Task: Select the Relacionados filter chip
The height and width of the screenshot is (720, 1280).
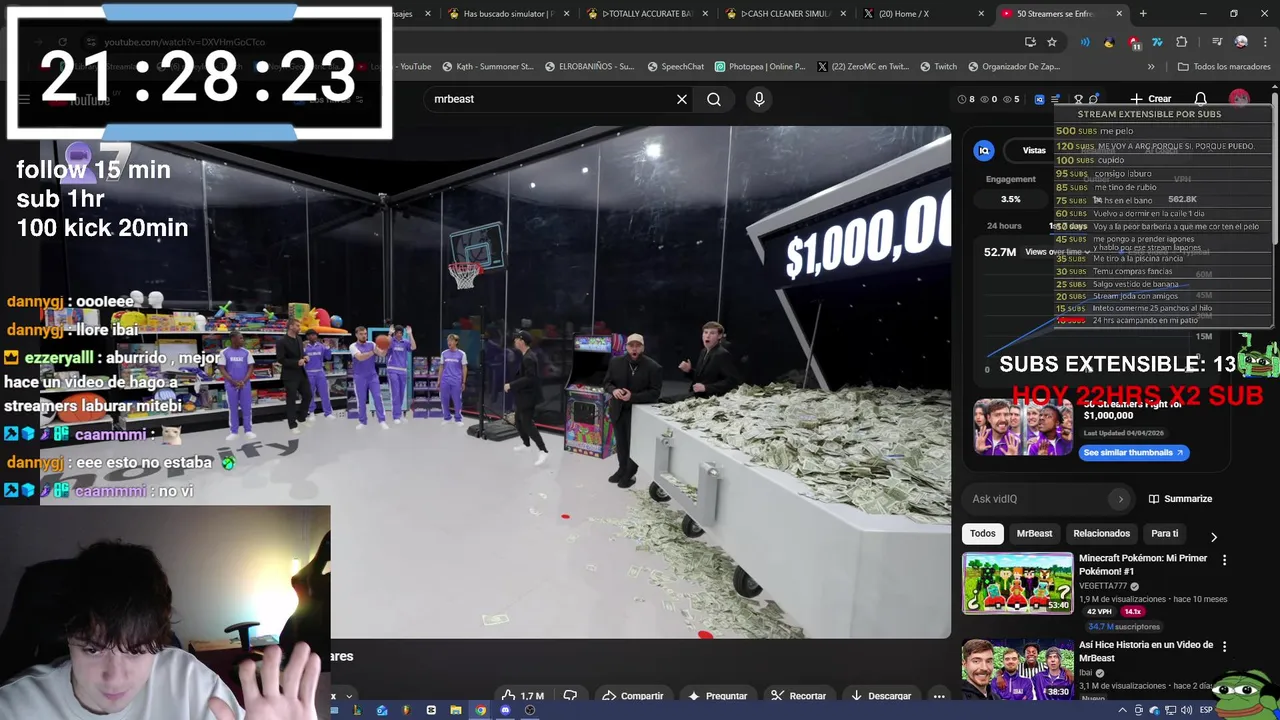Action: (x=1101, y=534)
